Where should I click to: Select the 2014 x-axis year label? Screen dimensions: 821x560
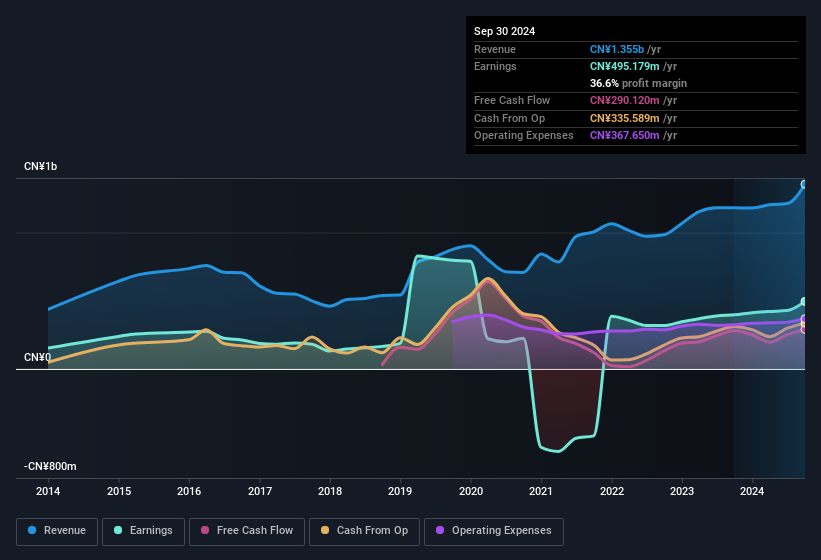coord(48,491)
